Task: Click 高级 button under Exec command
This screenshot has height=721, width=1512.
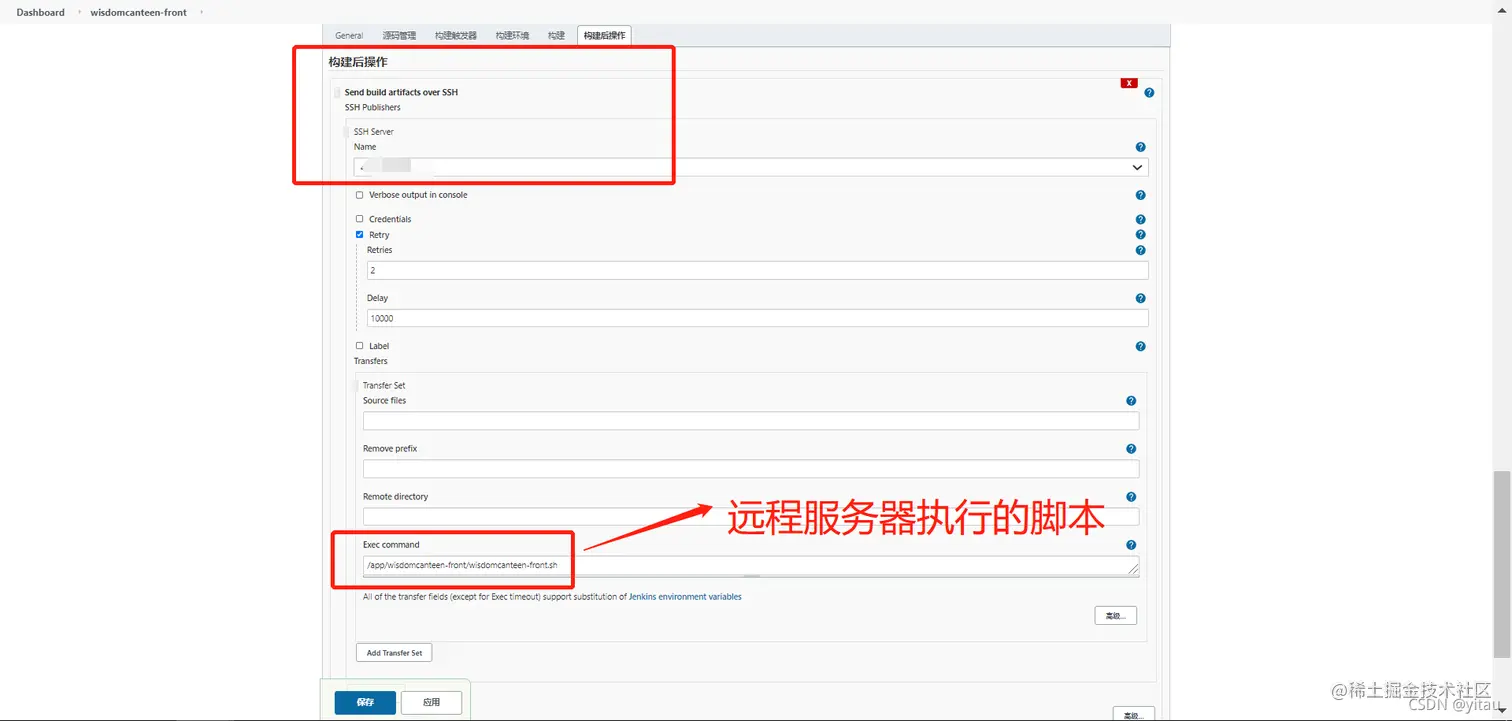Action: 1115,616
